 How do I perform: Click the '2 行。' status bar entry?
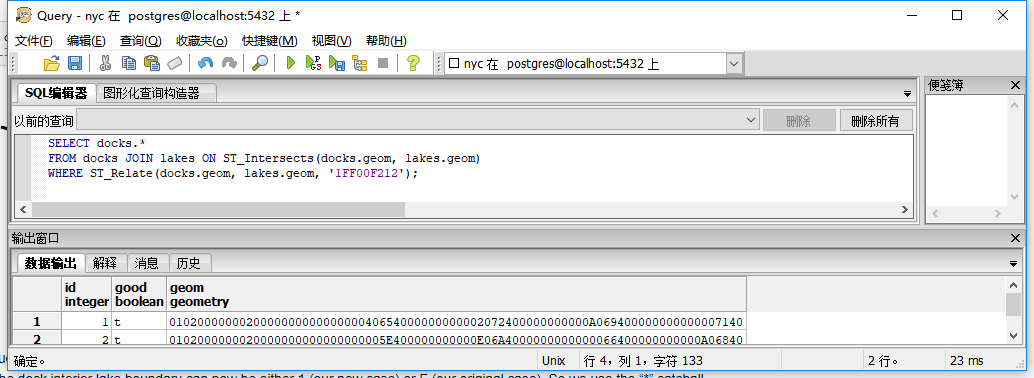pyautogui.click(x=884, y=361)
